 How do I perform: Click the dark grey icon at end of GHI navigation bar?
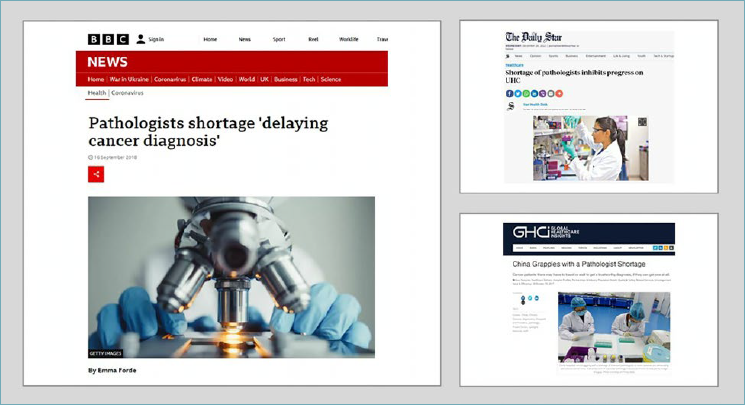[671, 248]
